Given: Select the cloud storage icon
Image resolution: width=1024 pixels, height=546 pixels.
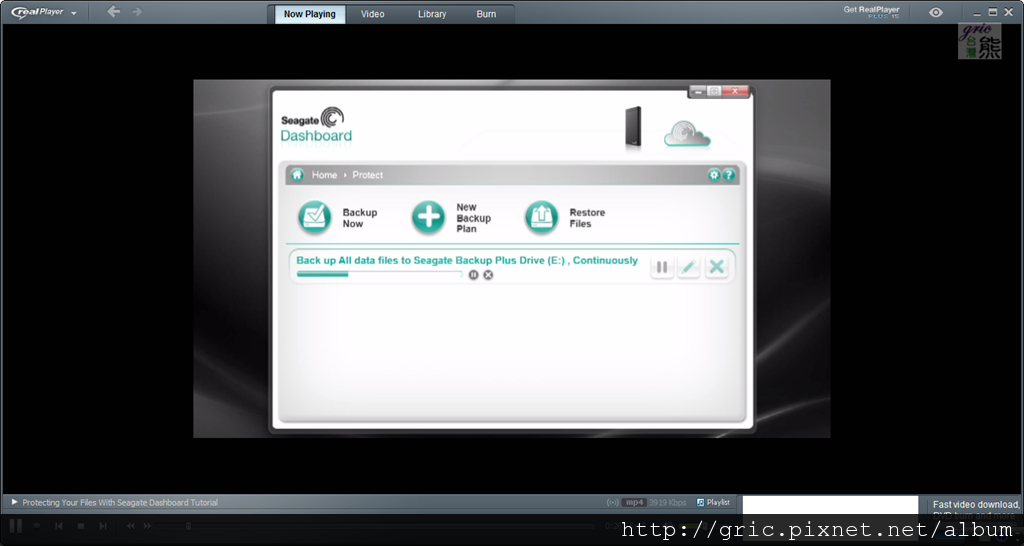Looking at the screenshot, I should coord(687,134).
